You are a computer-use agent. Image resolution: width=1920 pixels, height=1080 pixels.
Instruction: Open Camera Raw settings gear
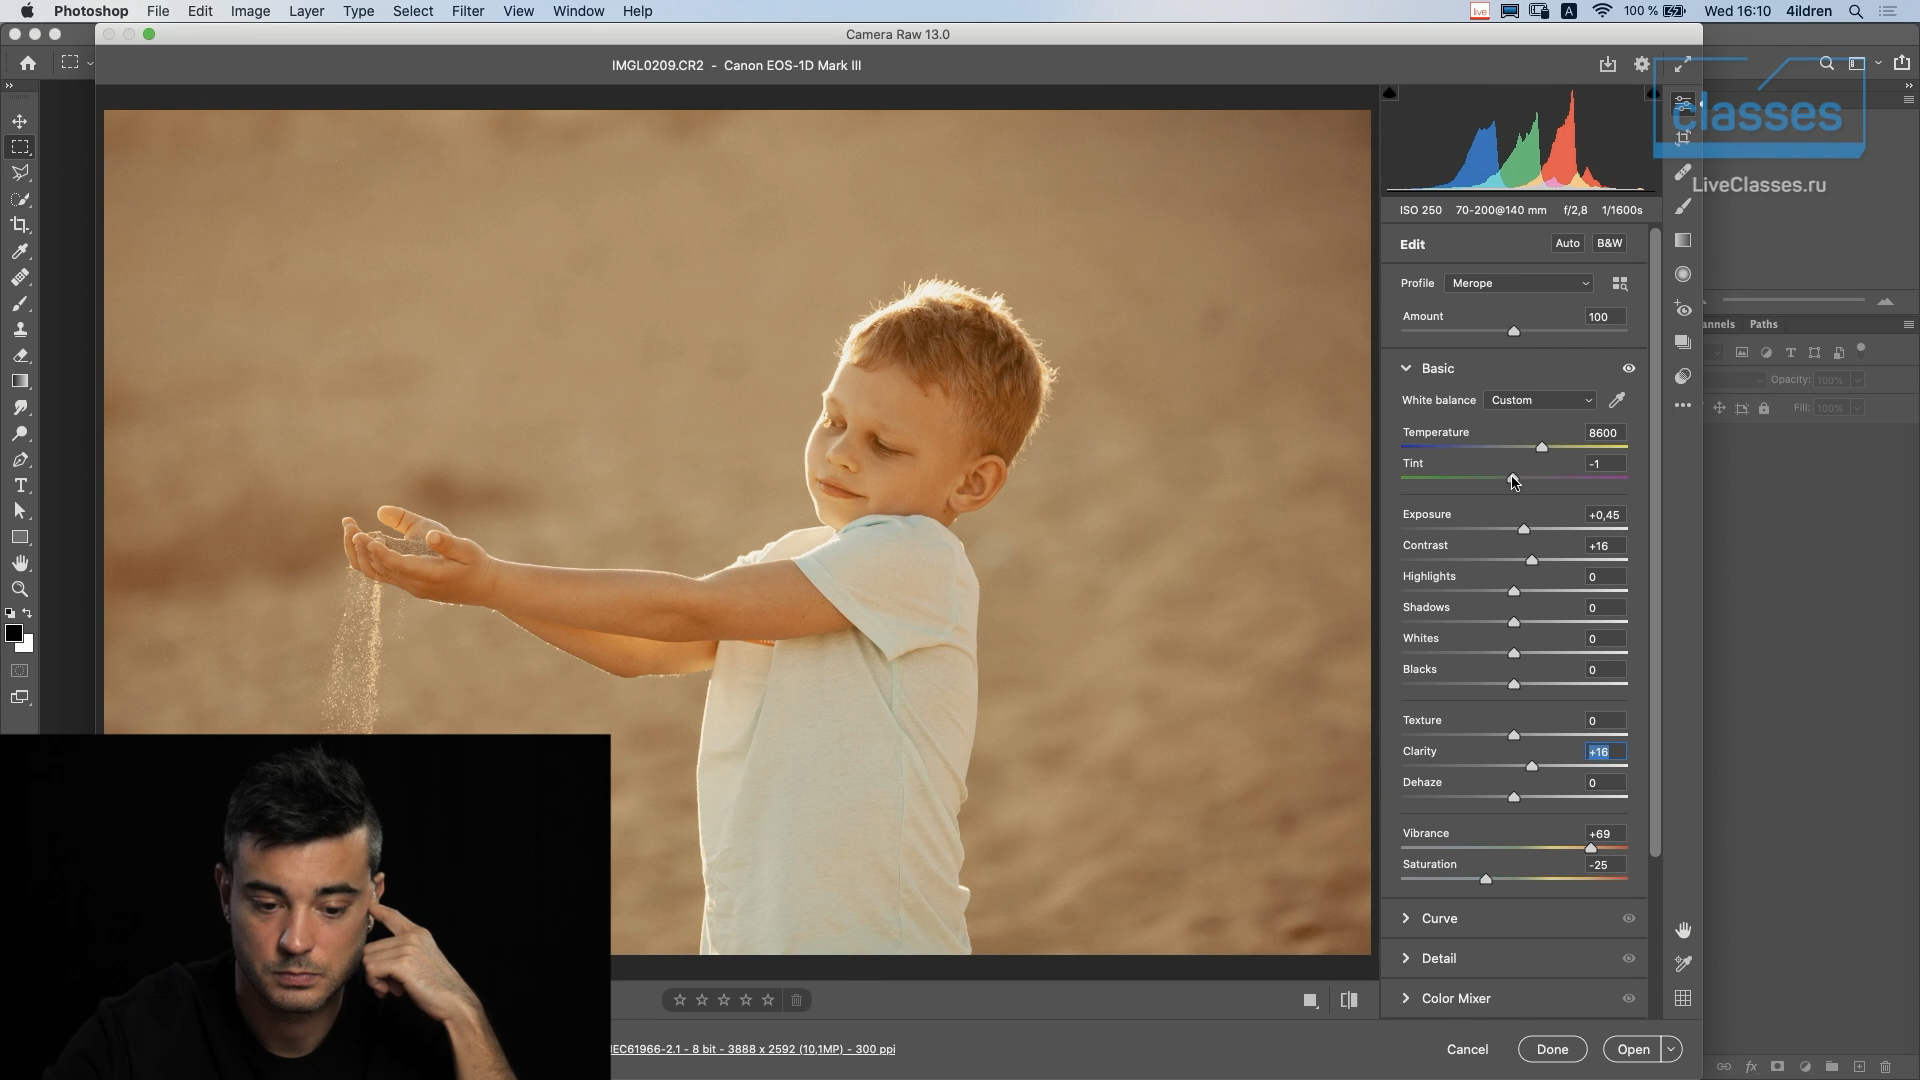[1642, 65]
